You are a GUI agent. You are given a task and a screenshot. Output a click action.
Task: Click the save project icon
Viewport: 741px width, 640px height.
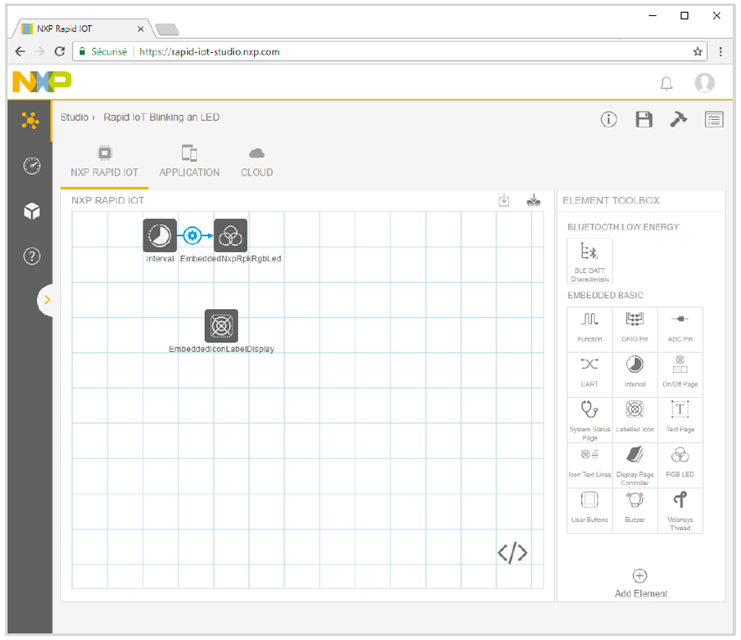click(x=644, y=119)
